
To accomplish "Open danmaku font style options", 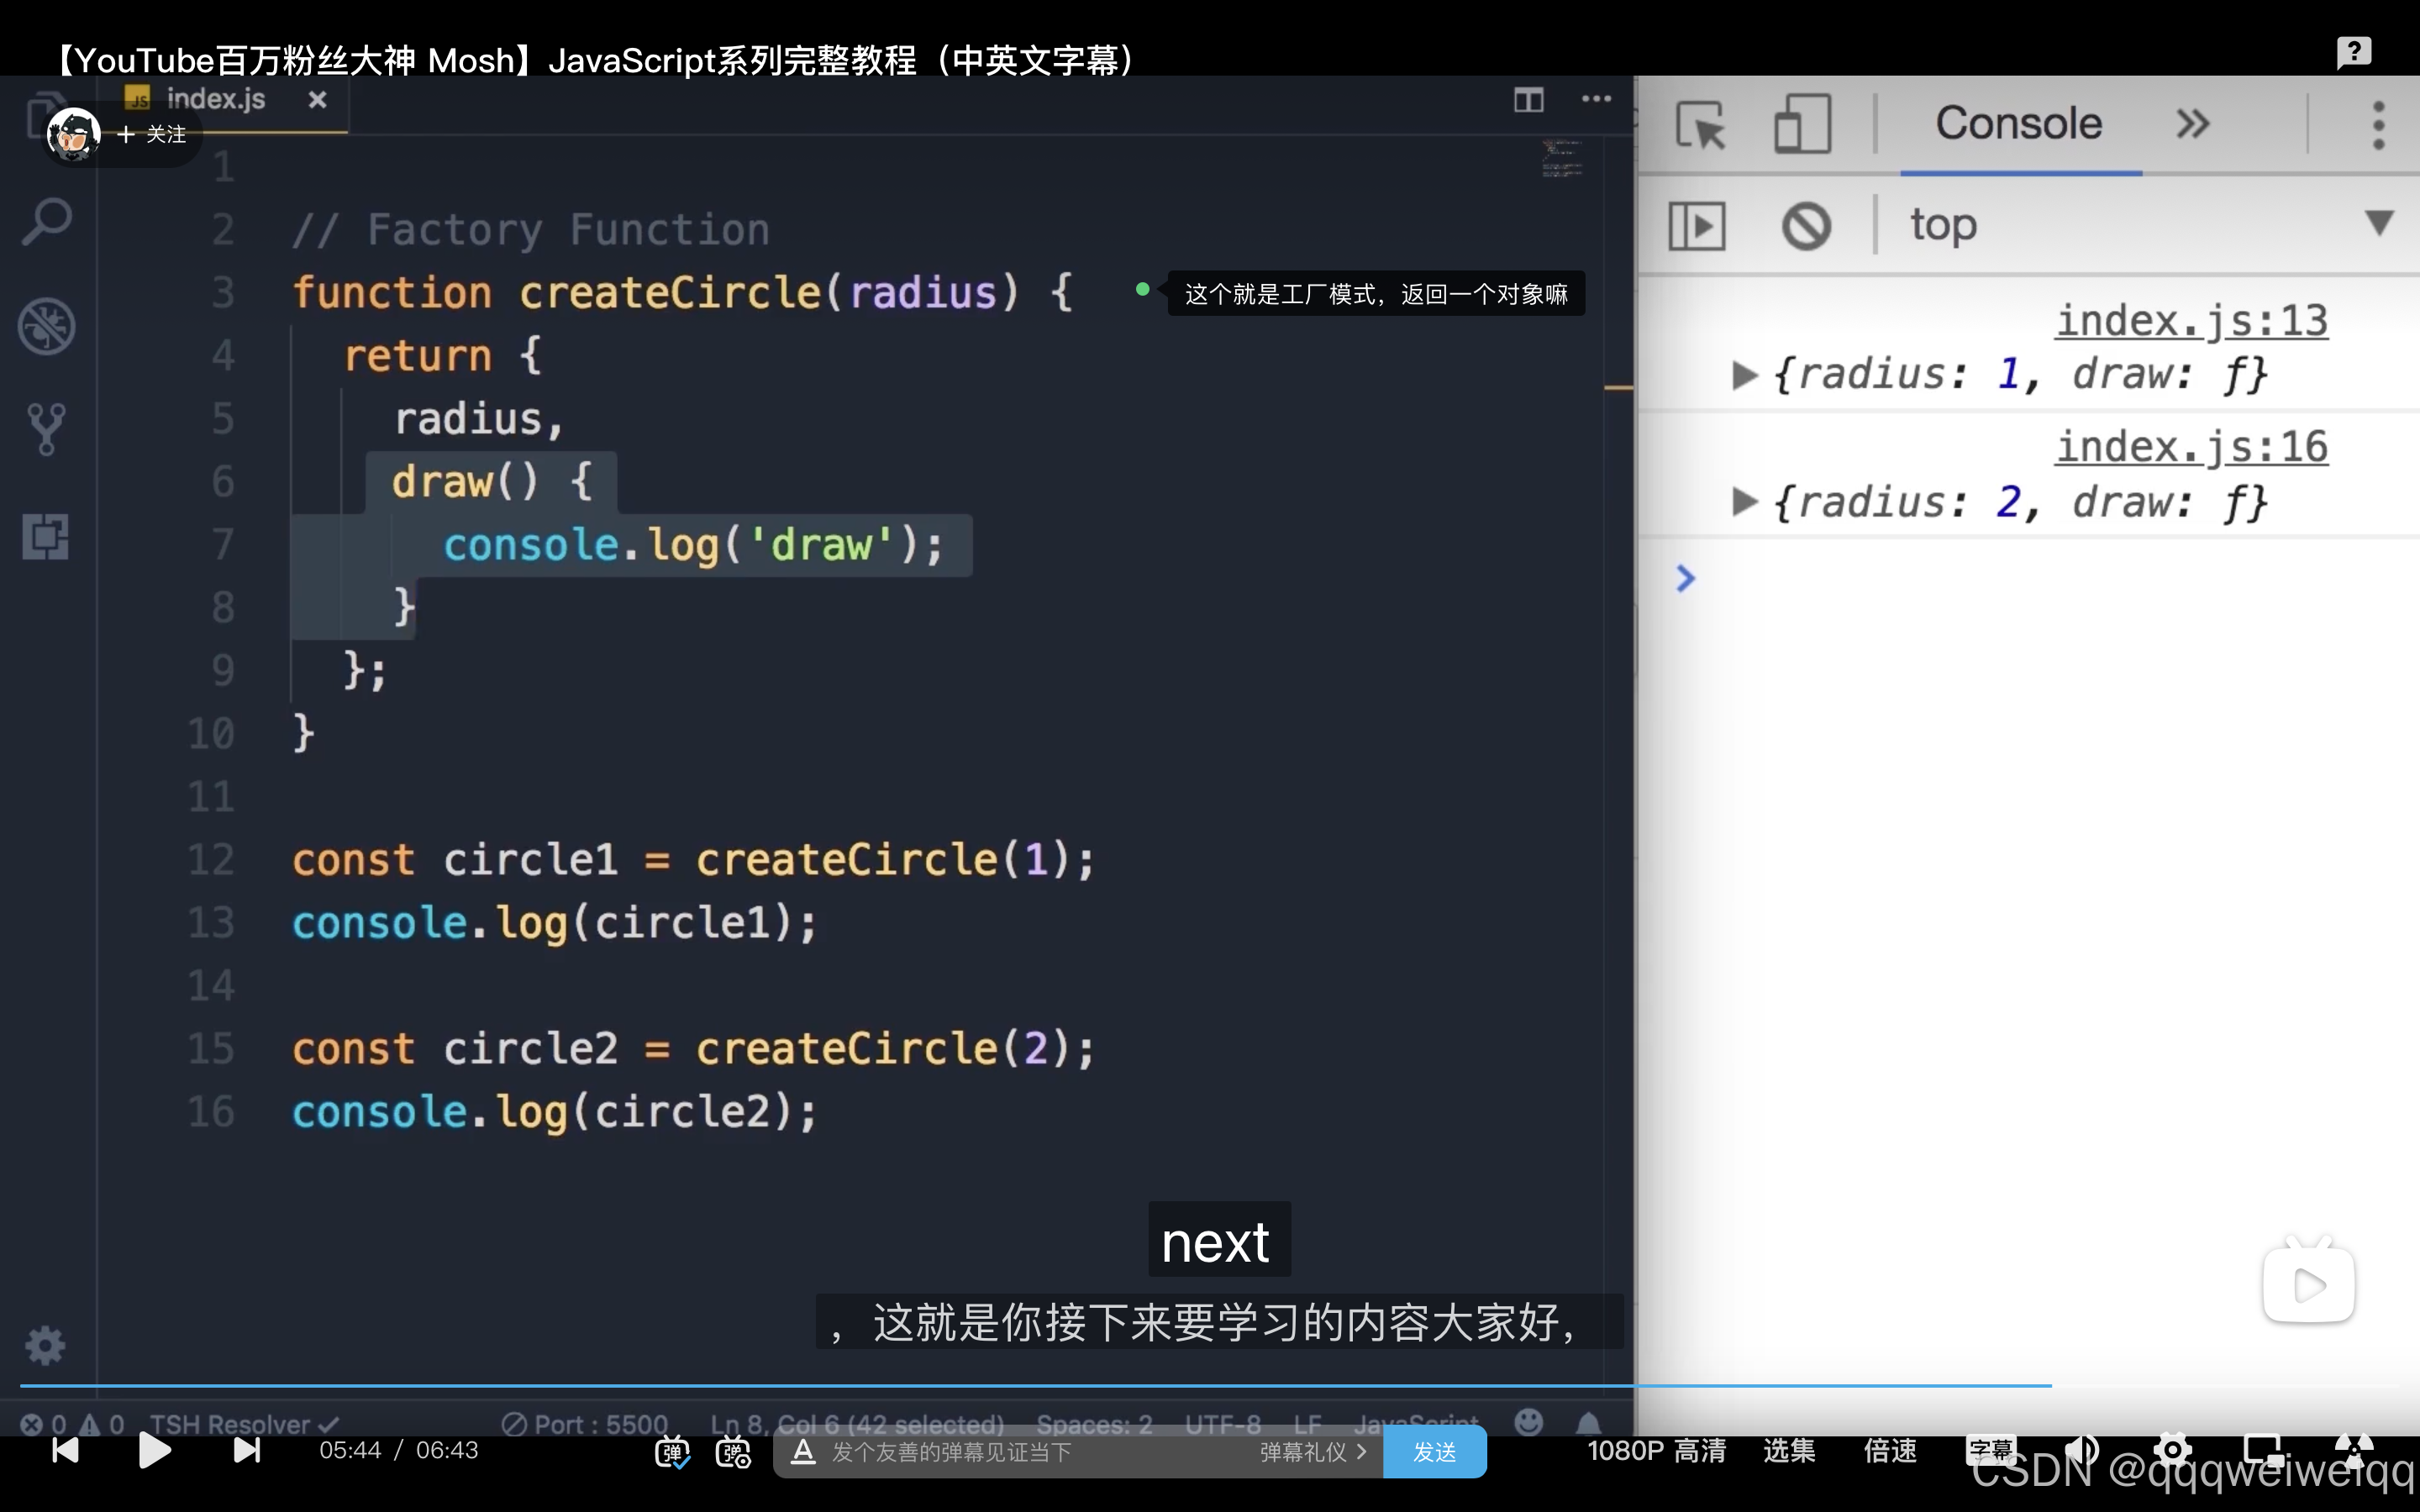I will pos(803,1452).
